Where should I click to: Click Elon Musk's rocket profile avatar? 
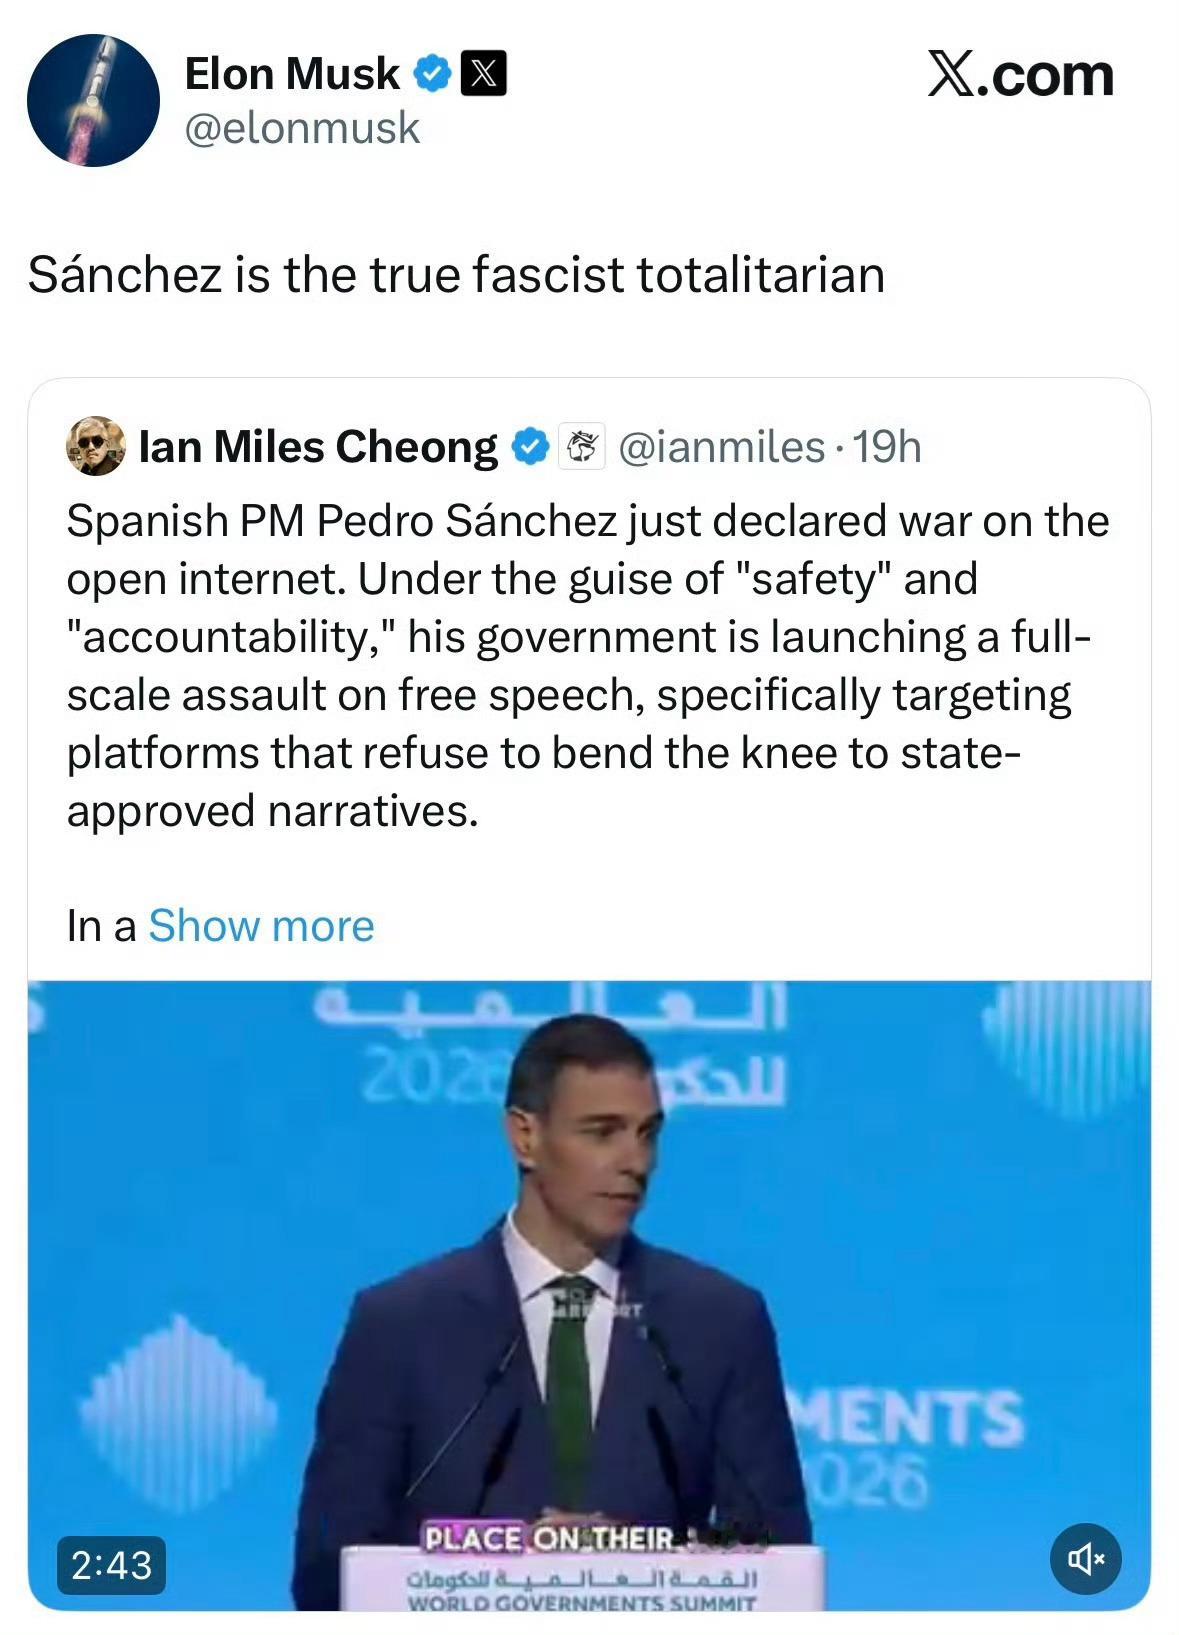pyautogui.click(x=93, y=100)
